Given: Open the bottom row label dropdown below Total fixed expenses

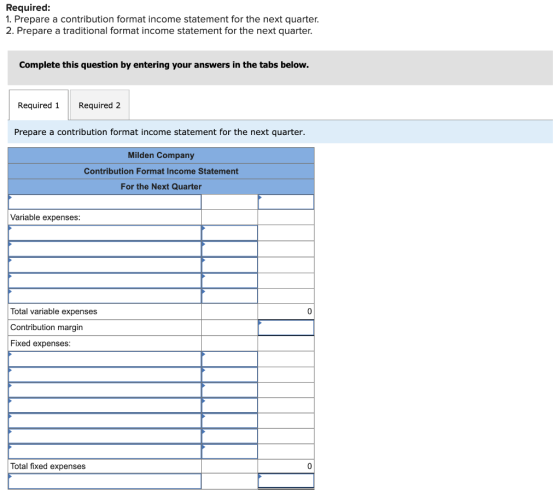Looking at the screenshot, I should point(105,481).
